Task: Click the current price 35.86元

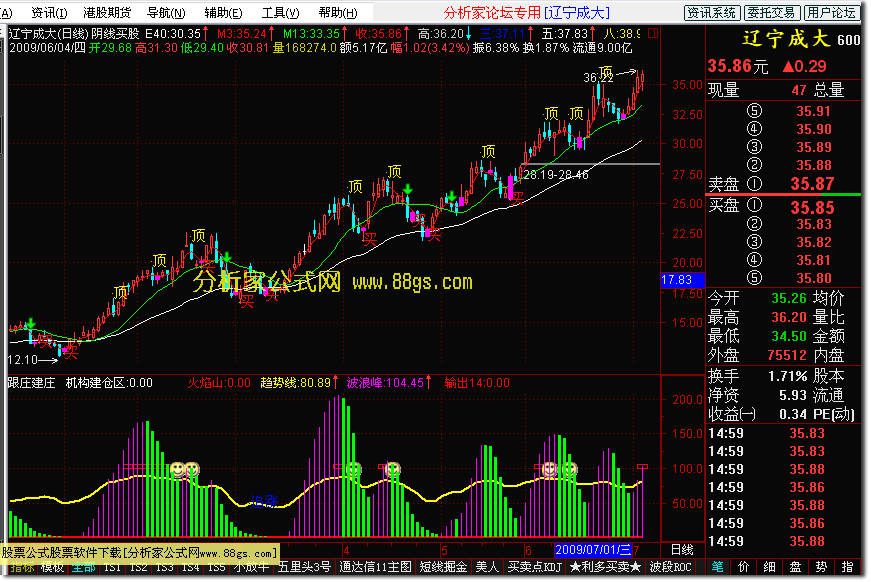Action: click(738, 67)
